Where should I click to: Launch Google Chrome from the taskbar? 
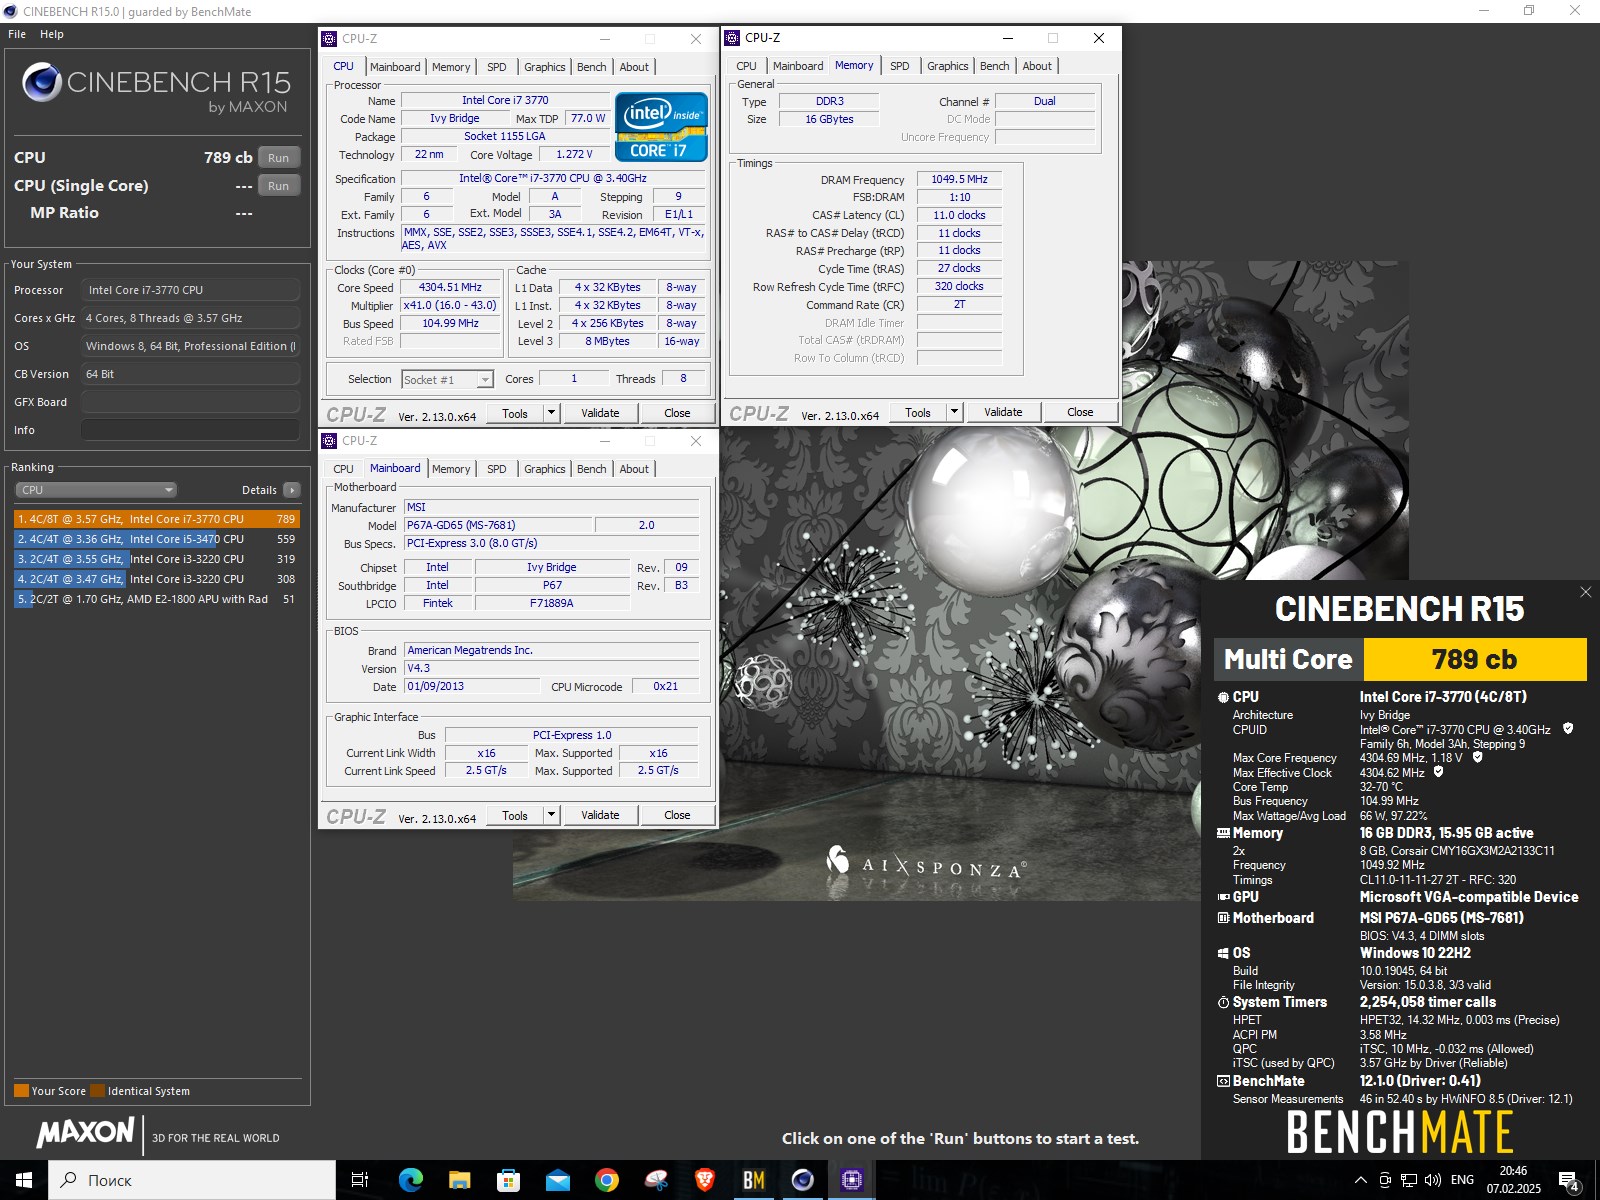point(606,1180)
